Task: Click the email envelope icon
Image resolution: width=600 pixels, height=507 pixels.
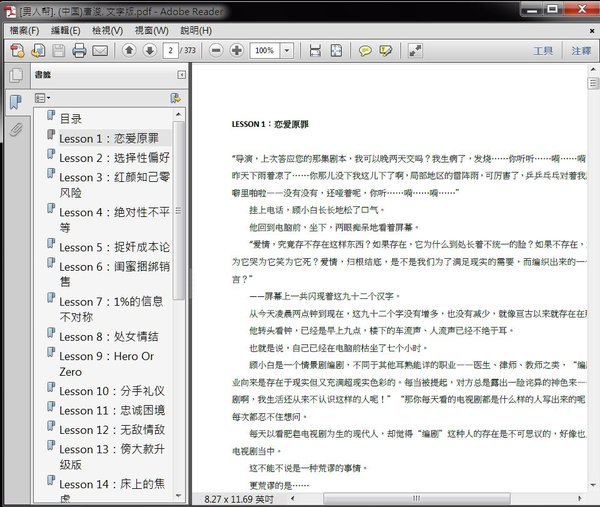Action: pos(99,50)
